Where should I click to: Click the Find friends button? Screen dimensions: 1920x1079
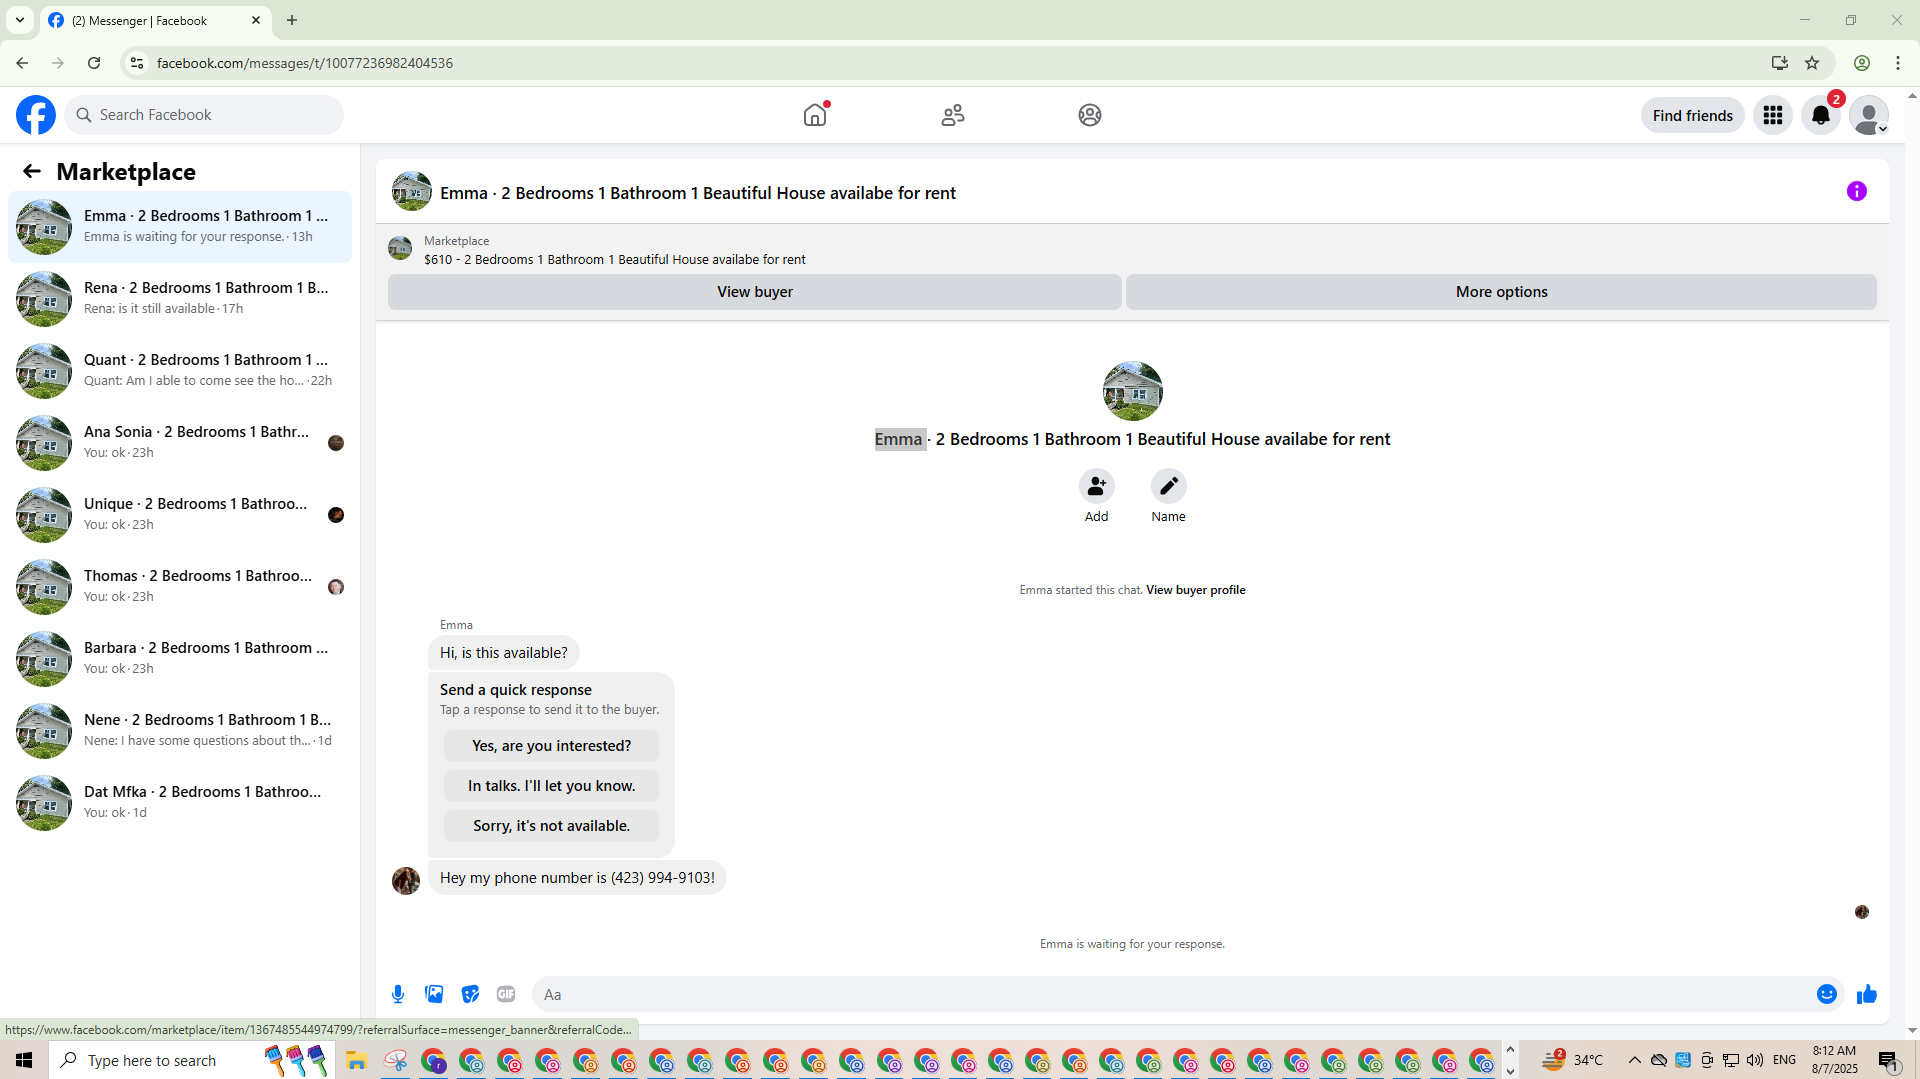coord(1693,115)
